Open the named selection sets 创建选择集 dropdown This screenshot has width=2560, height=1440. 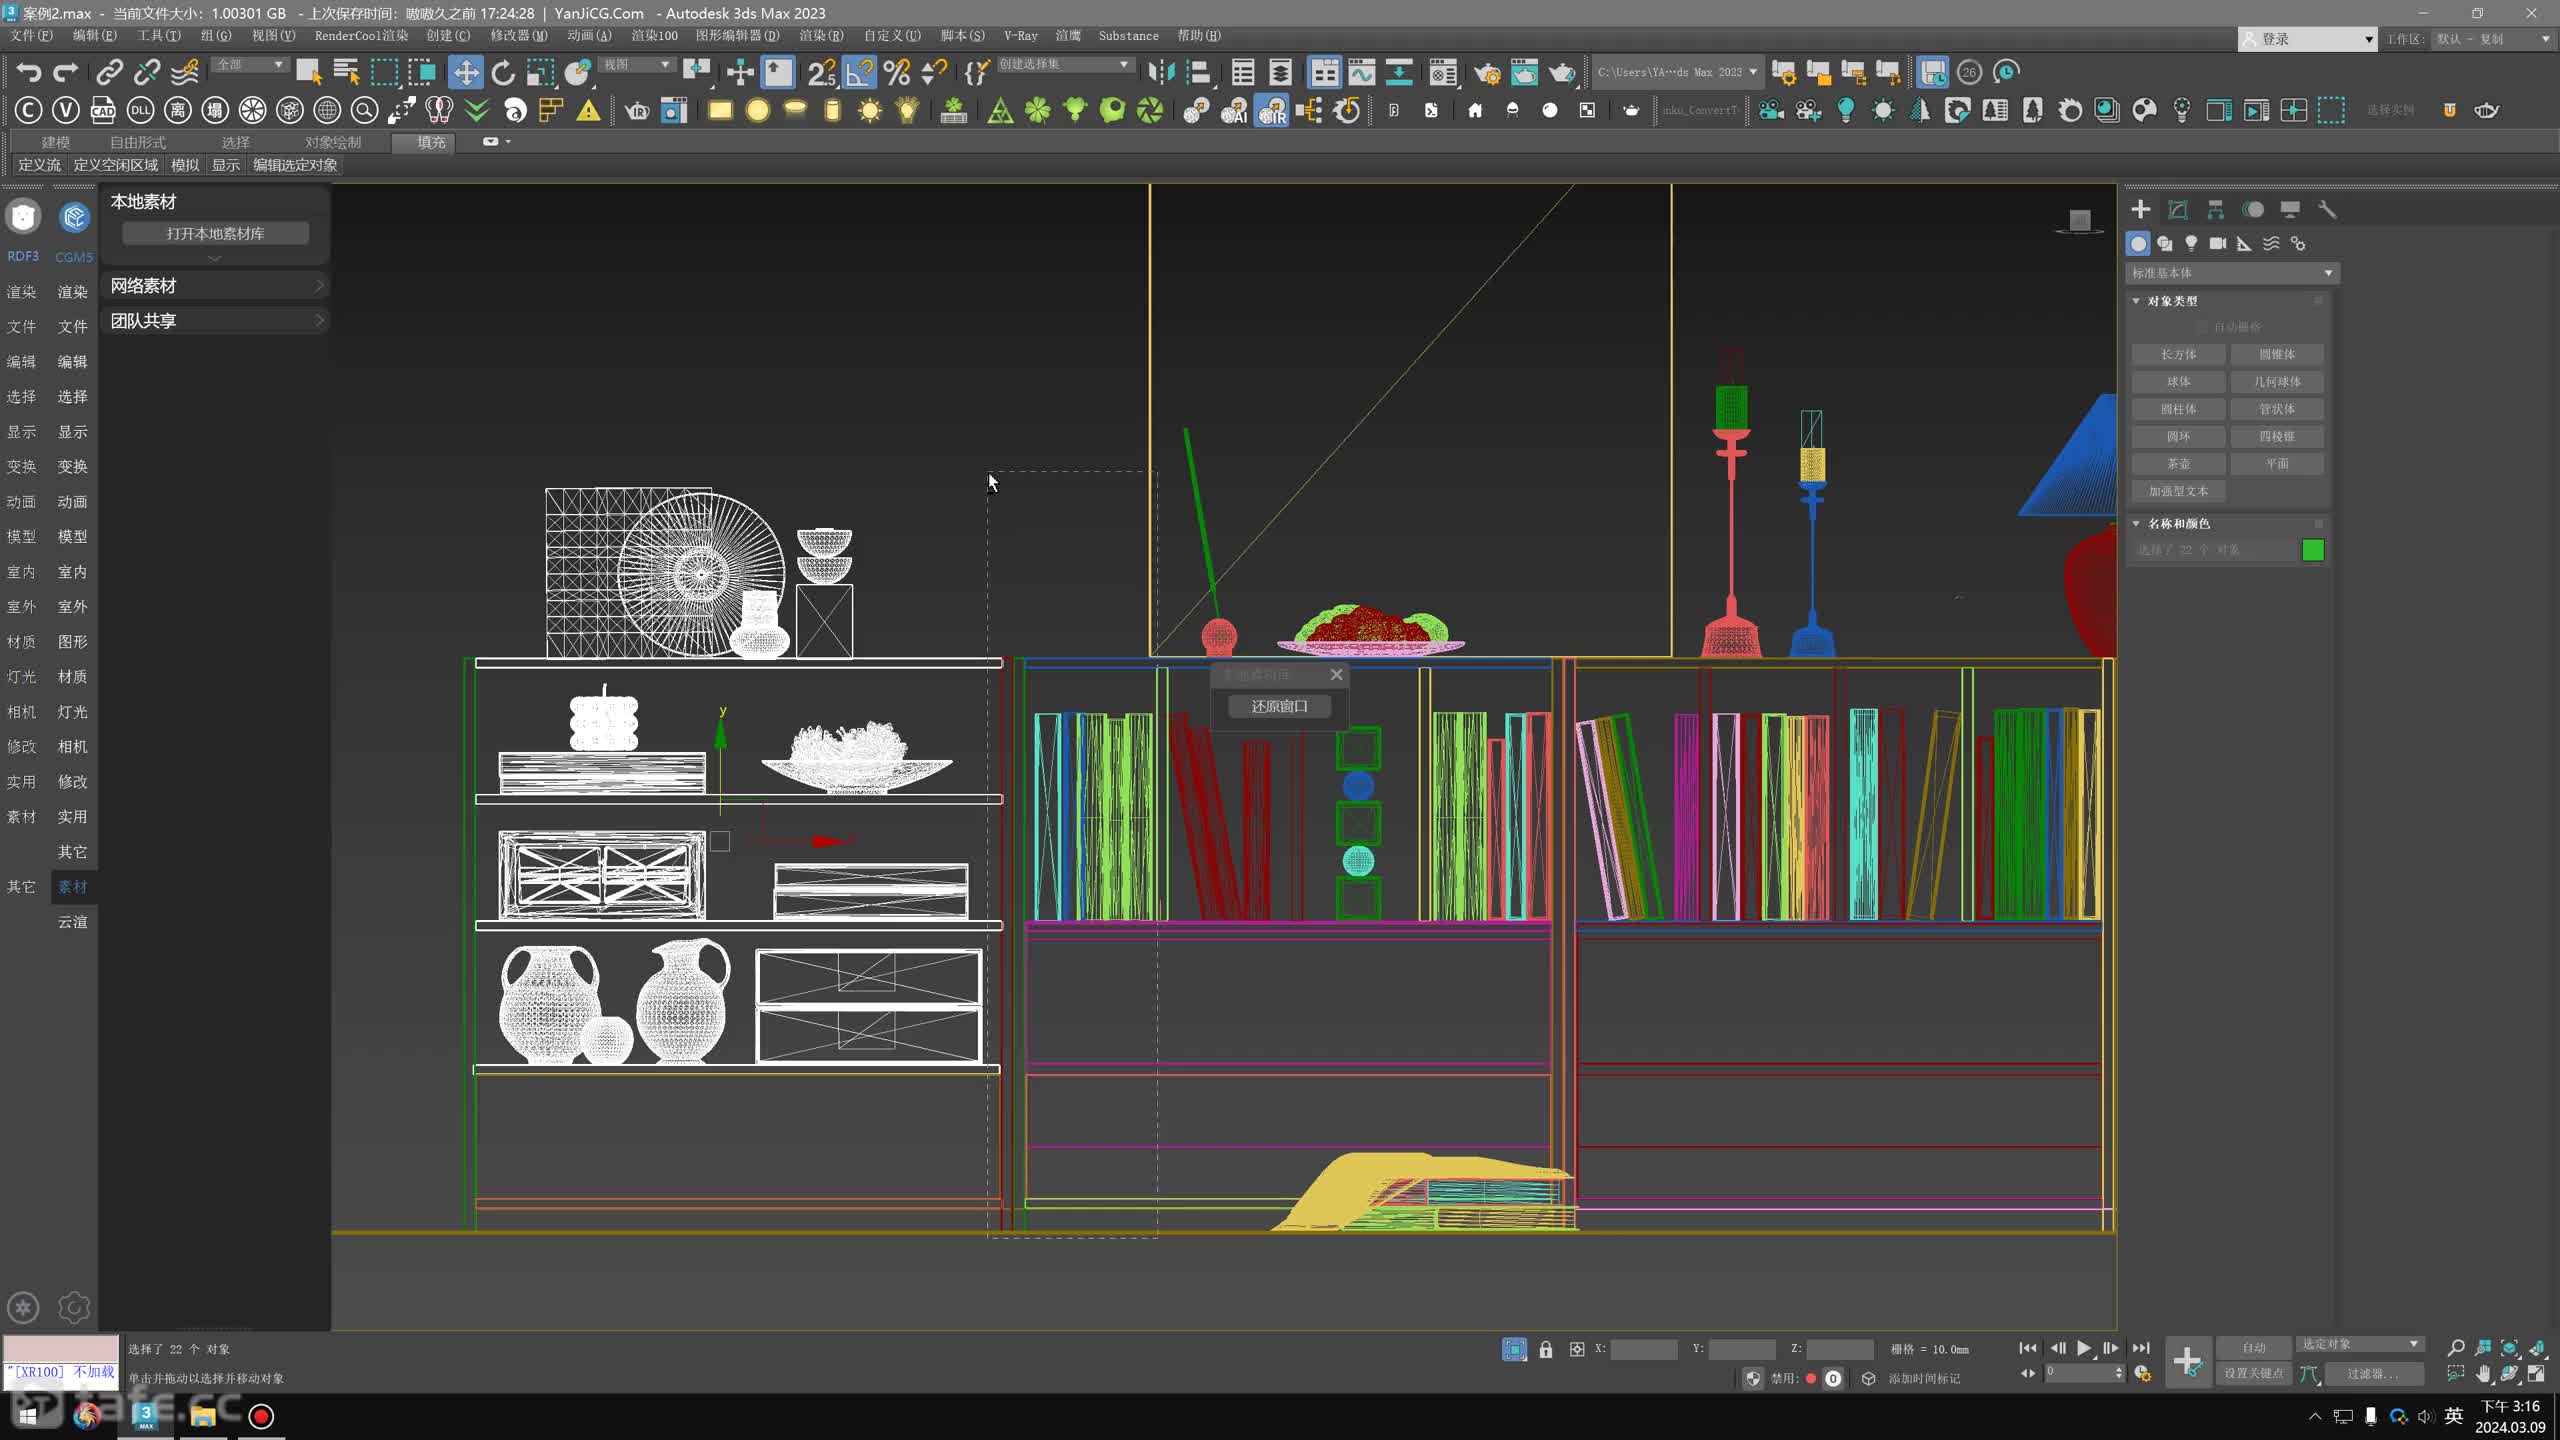point(1064,65)
